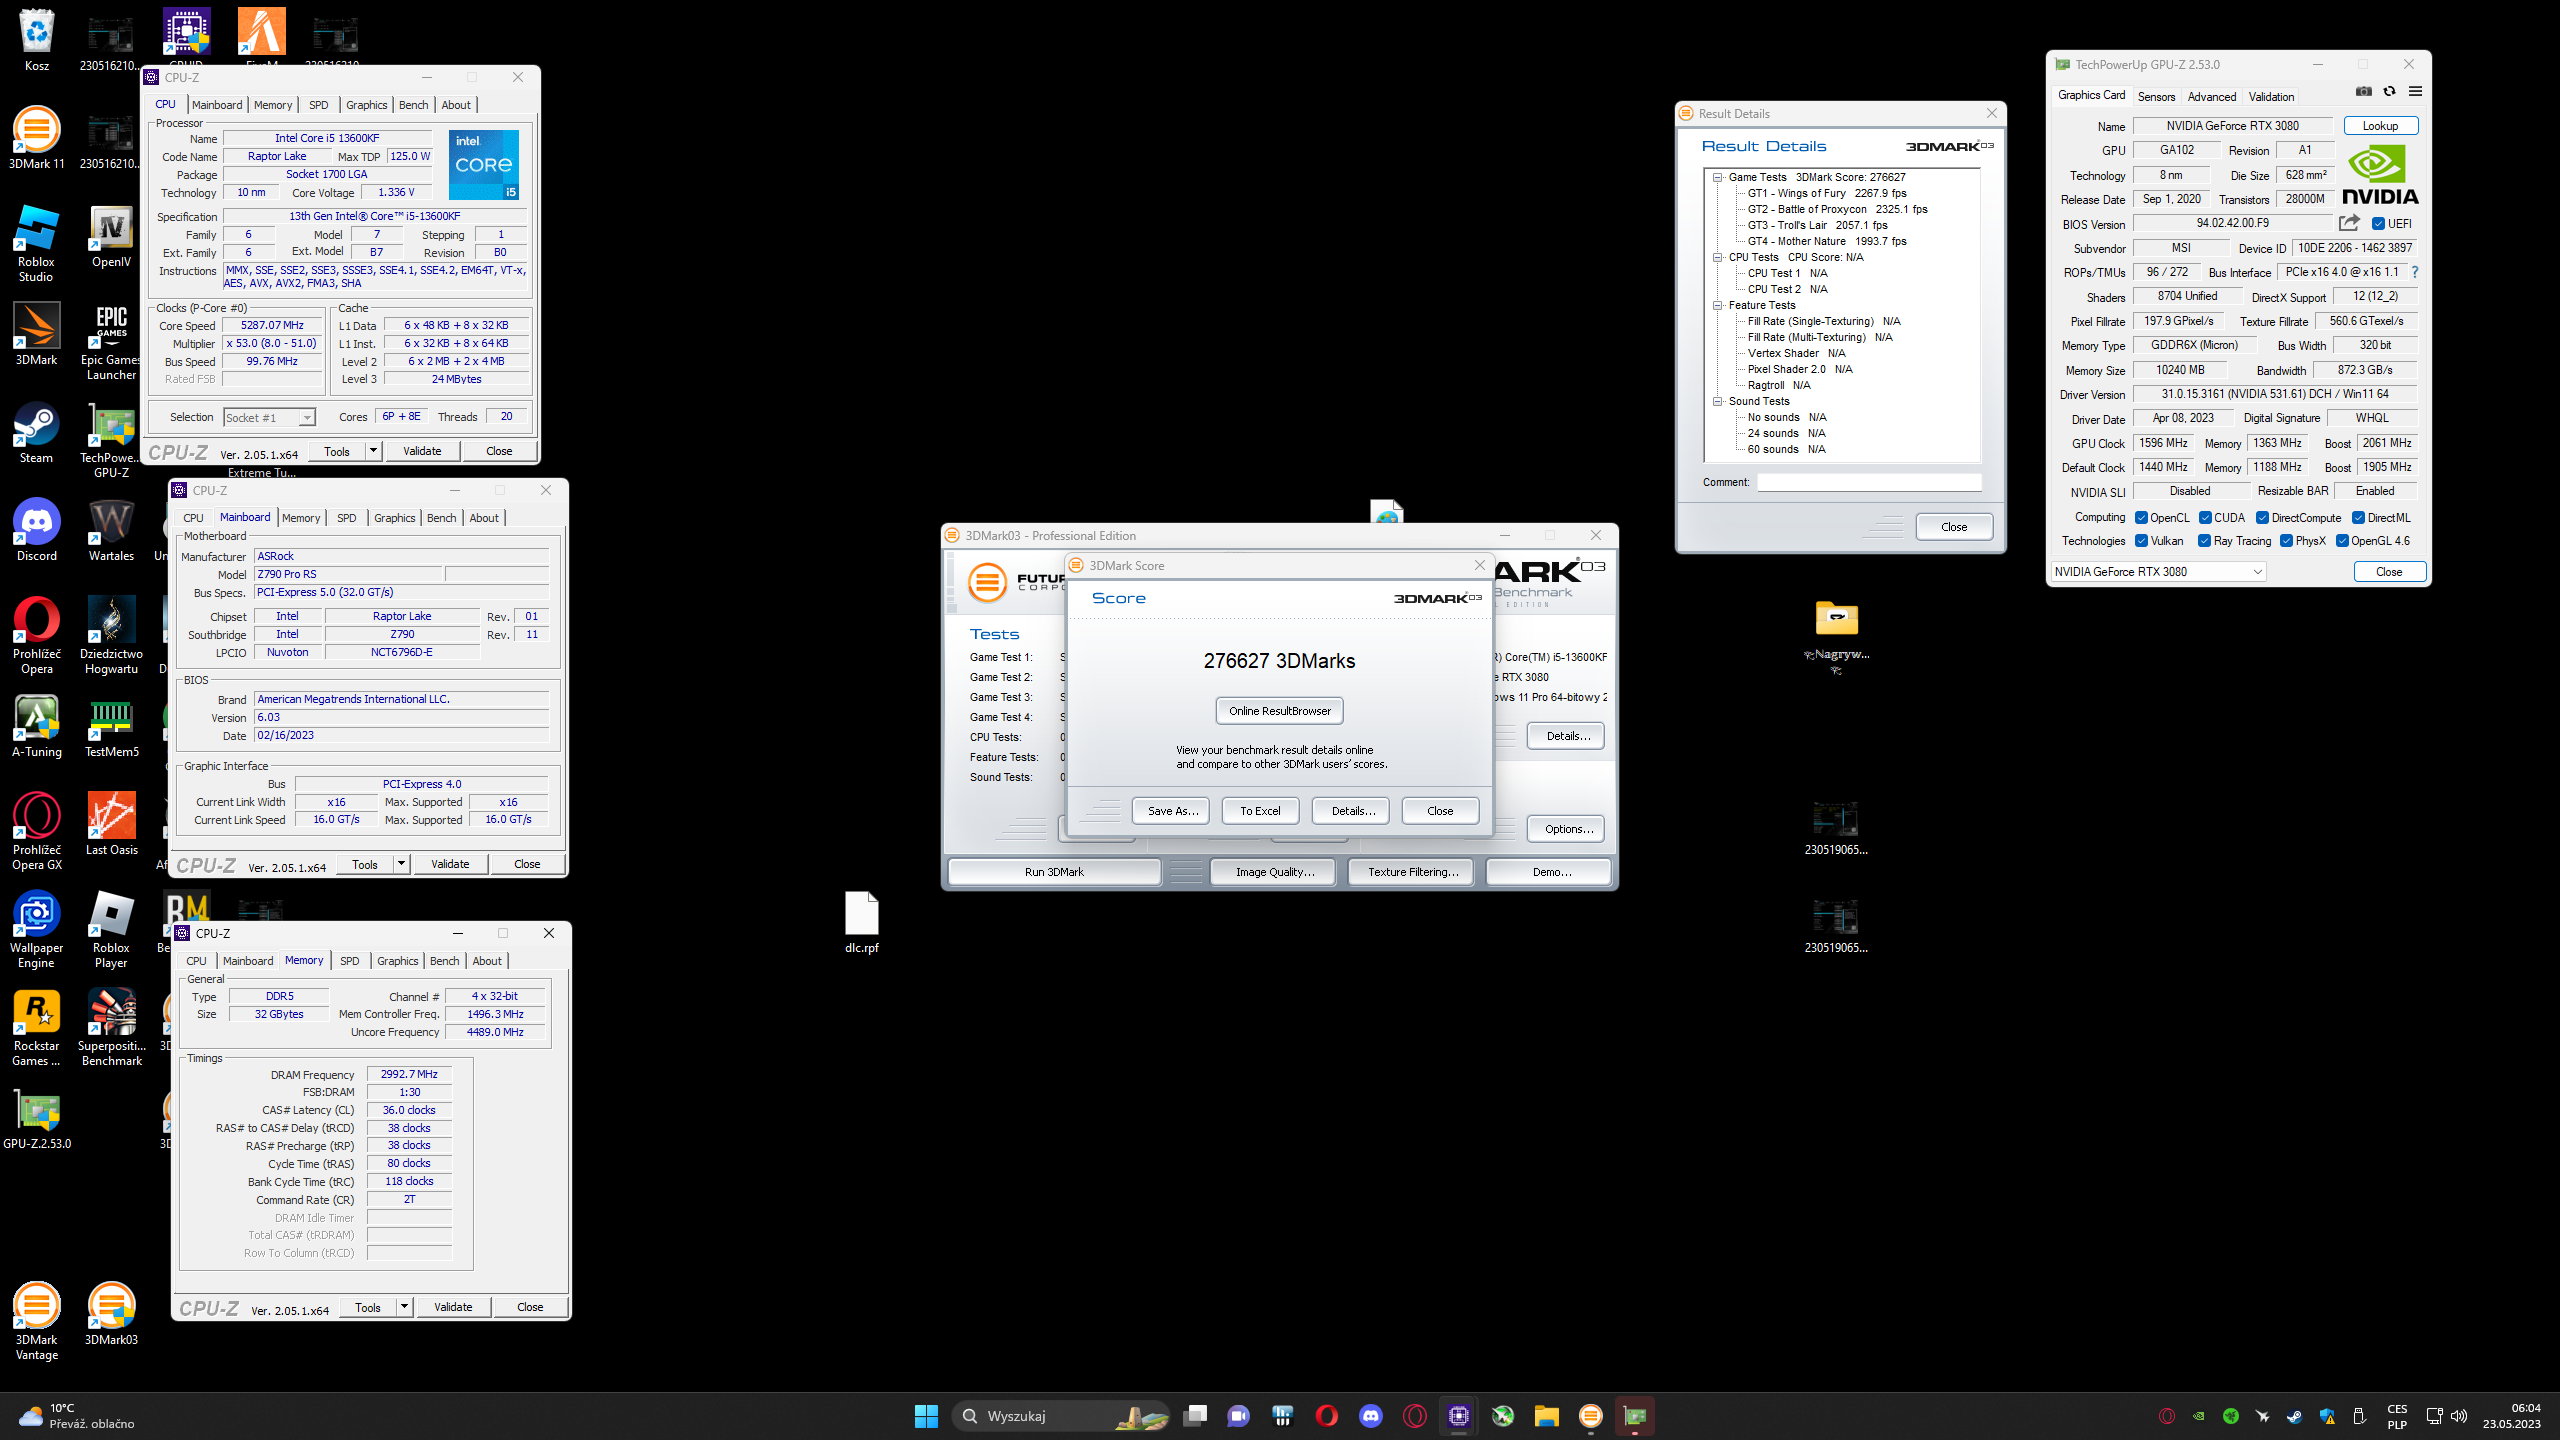This screenshot has width=2560, height=1440.
Task: Select the Discord desktop icon
Action: 37,531
